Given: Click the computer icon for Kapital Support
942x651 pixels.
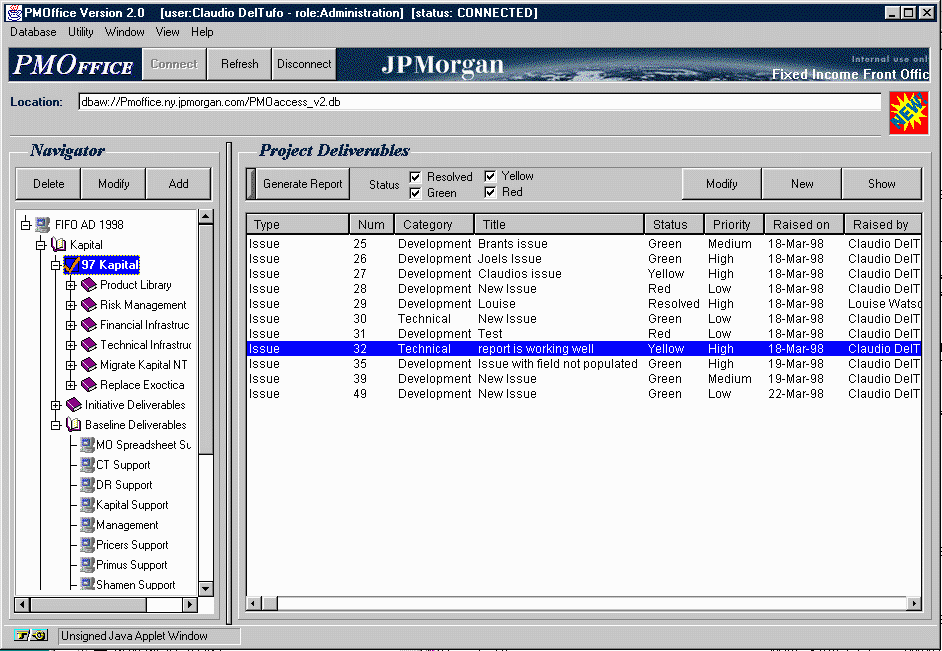Looking at the screenshot, I should click(x=88, y=504).
